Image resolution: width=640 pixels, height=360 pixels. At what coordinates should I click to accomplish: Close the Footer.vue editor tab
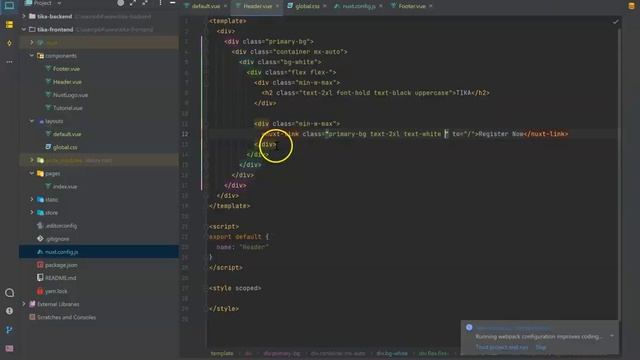point(431,6)
